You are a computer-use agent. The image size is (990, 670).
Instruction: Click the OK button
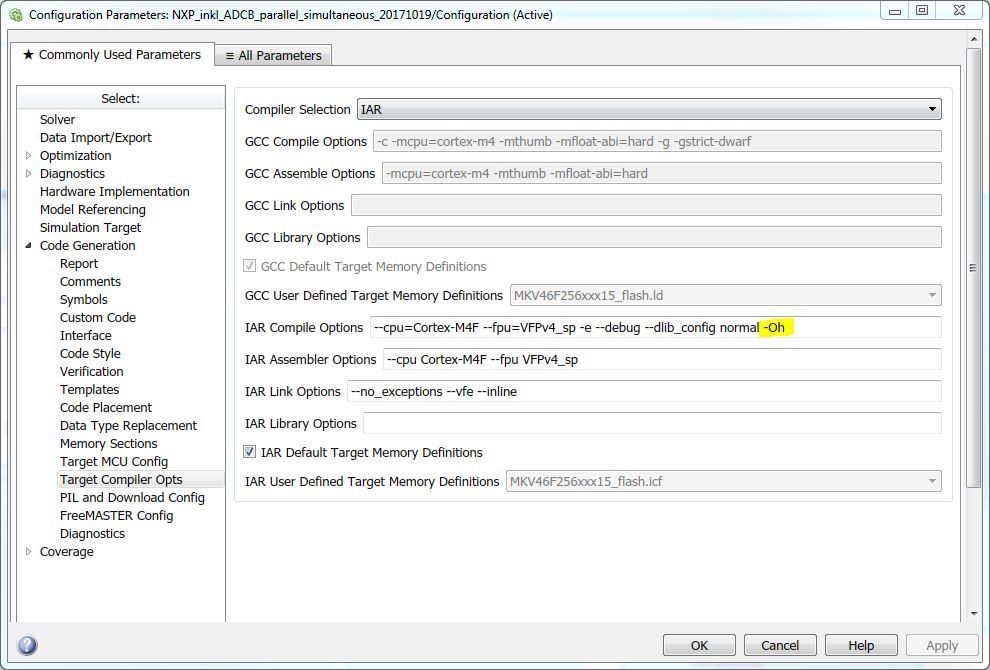[x=699, y=645]
